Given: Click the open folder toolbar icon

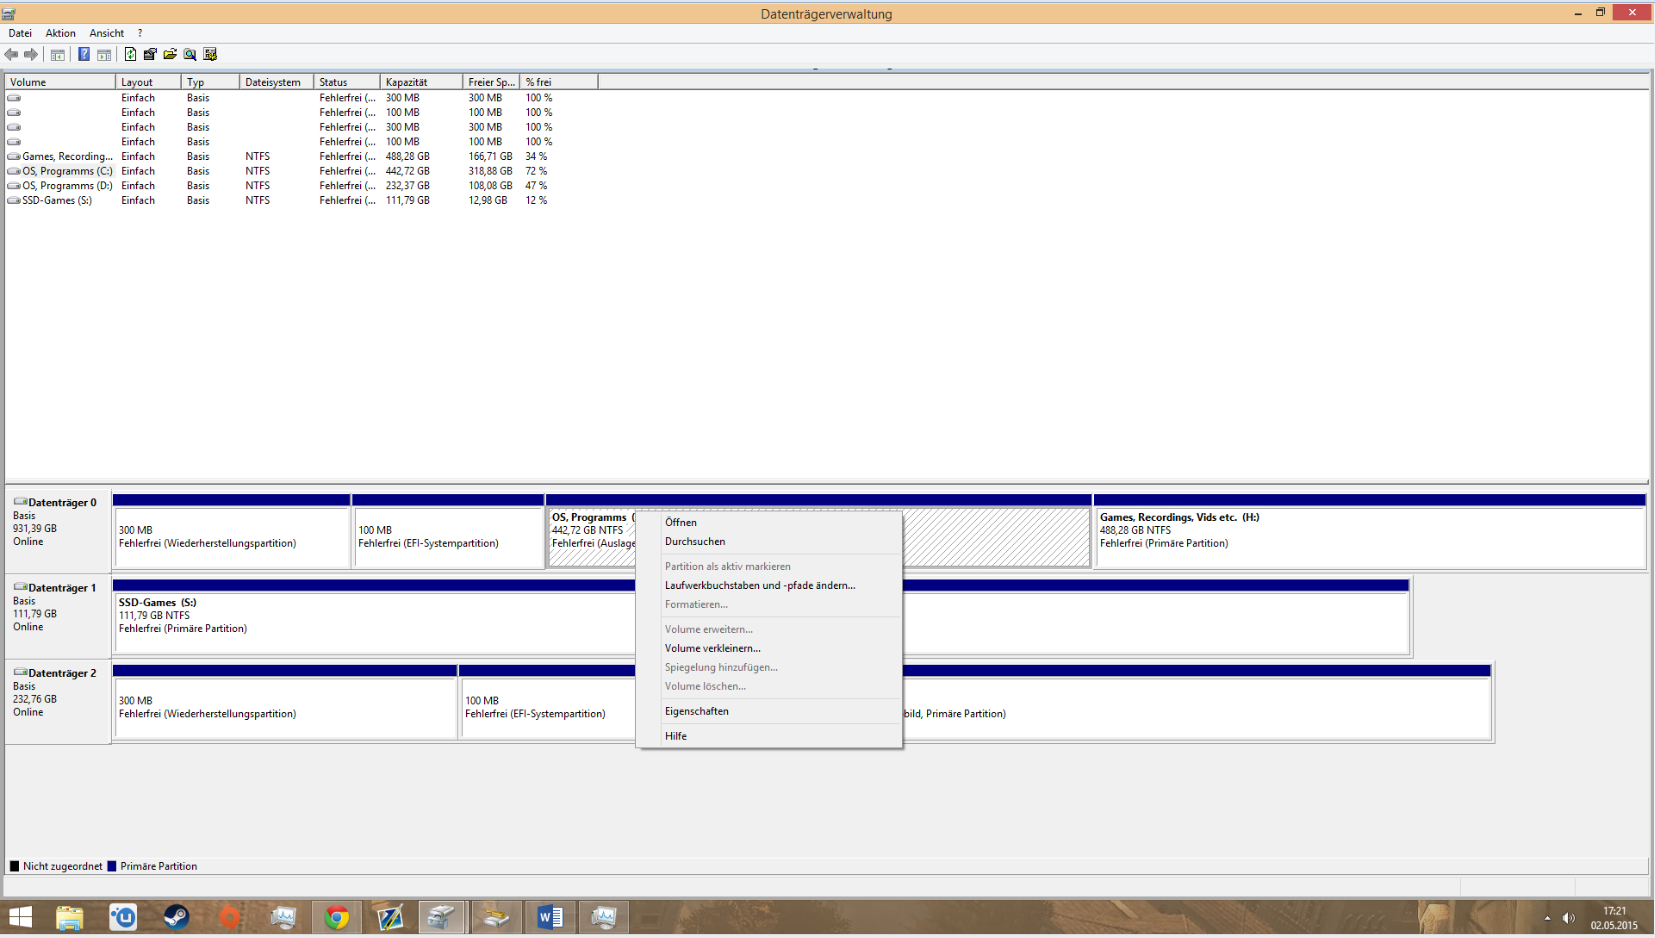Looking at the screenshot, I should [x=170, y=55].
